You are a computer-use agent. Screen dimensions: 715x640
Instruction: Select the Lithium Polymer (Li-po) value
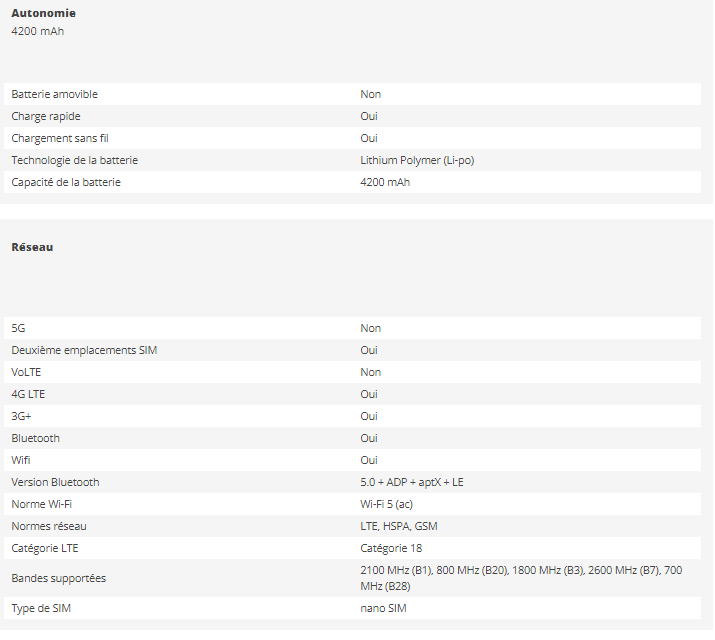[425, 160]
